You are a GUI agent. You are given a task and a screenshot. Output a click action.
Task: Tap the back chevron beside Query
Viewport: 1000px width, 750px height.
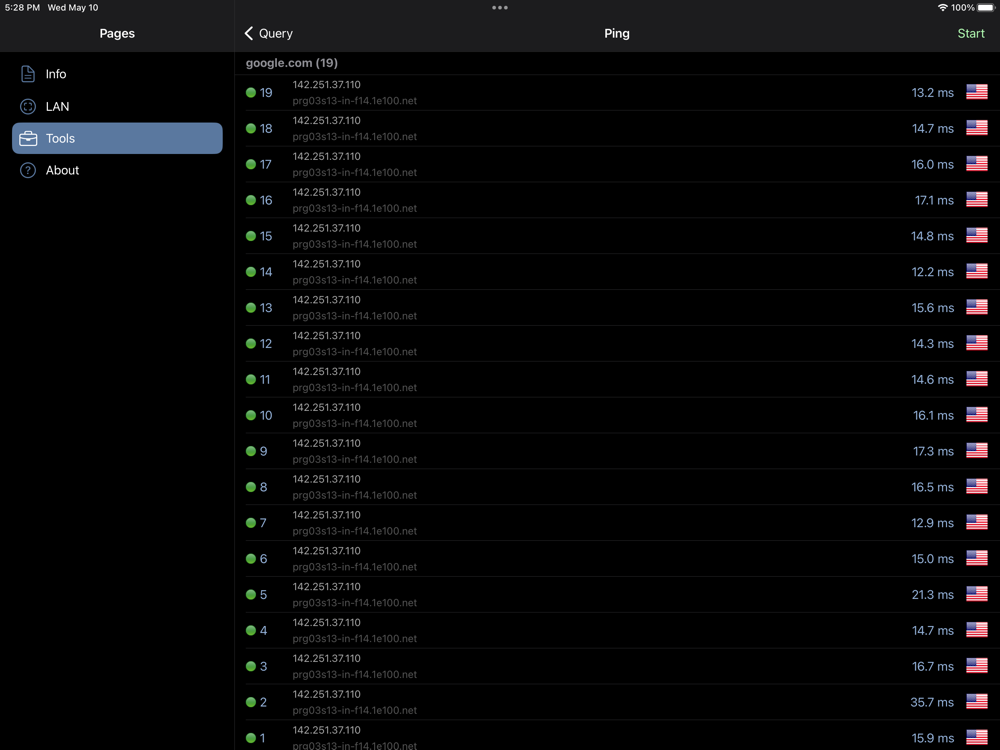tap(249, 33)
